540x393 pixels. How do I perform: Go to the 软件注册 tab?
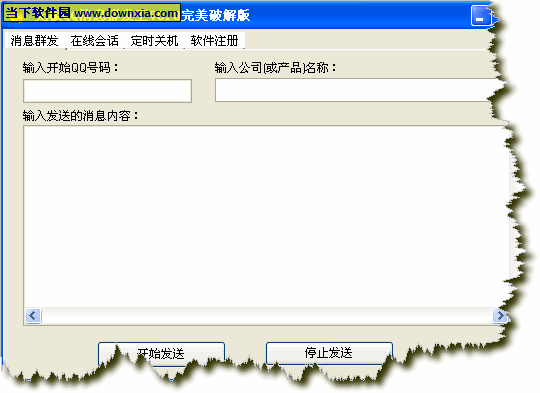click(x=214, y=41)
